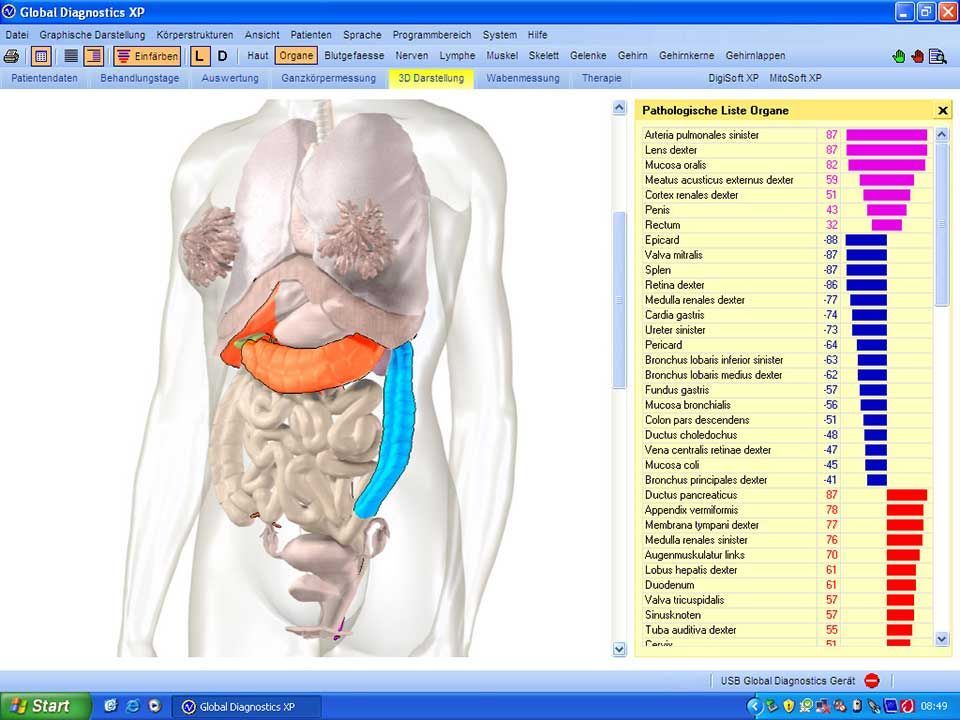Close the Pathologische Liste Organe panel
Image resolution: width=960 pixels, height=720 pixels.
pyautogui.click(x=942, y=111)
